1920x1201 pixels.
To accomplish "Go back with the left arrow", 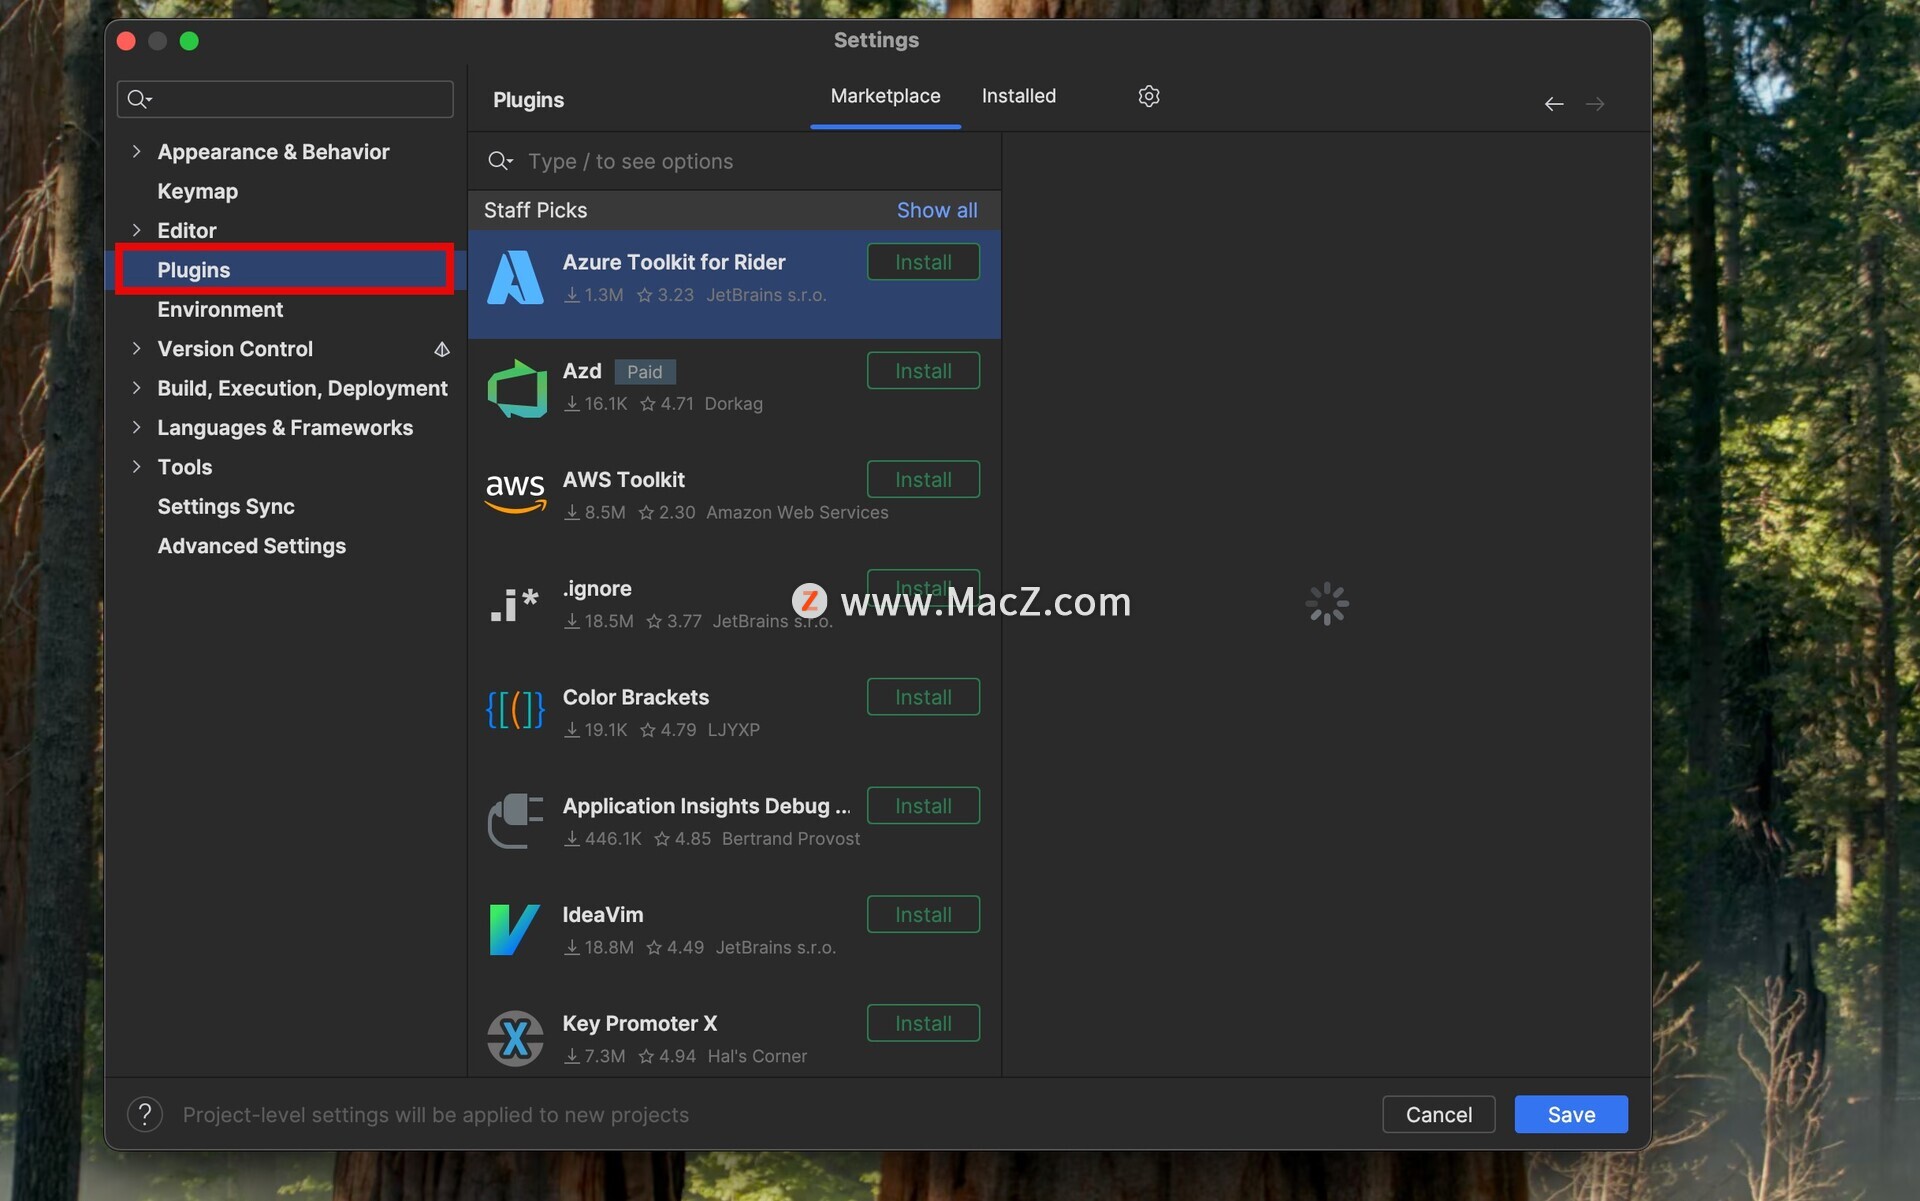I will click(1553, 104).
